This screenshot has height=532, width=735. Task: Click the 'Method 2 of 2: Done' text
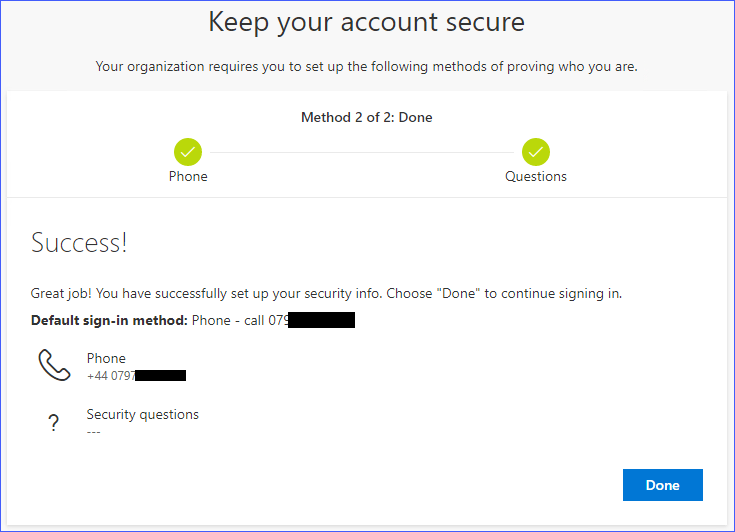tap(367, 117)
